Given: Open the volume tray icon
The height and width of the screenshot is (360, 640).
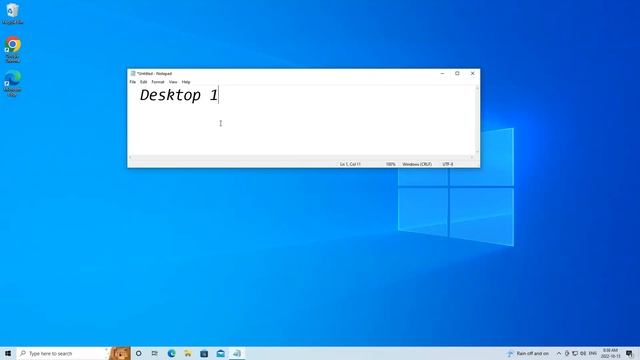Looking at the screenshot, I should (583, 353).
